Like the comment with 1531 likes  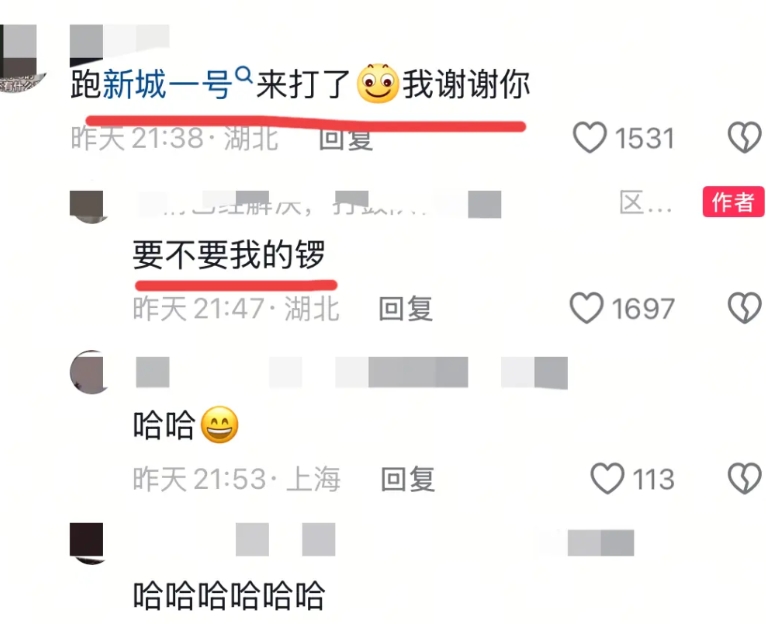click(590, 137)
